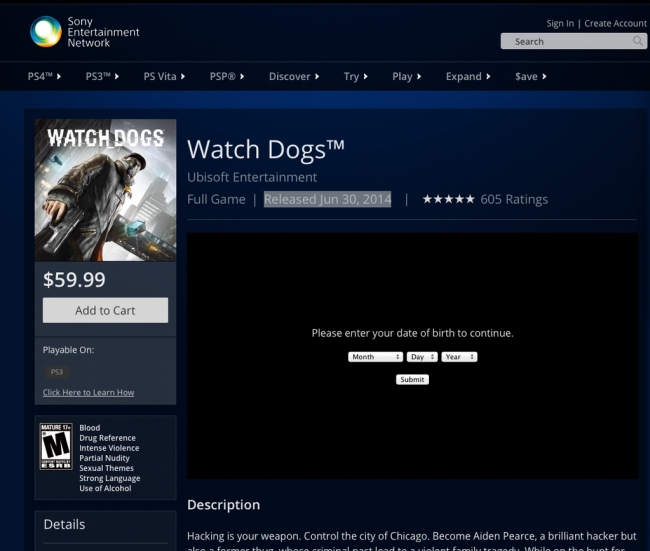Open the Month dropdown

pos(375,356)
